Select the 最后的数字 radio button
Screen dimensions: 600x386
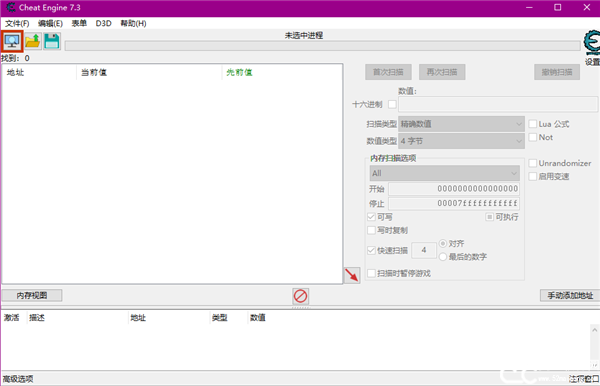[x=443, y=257]
